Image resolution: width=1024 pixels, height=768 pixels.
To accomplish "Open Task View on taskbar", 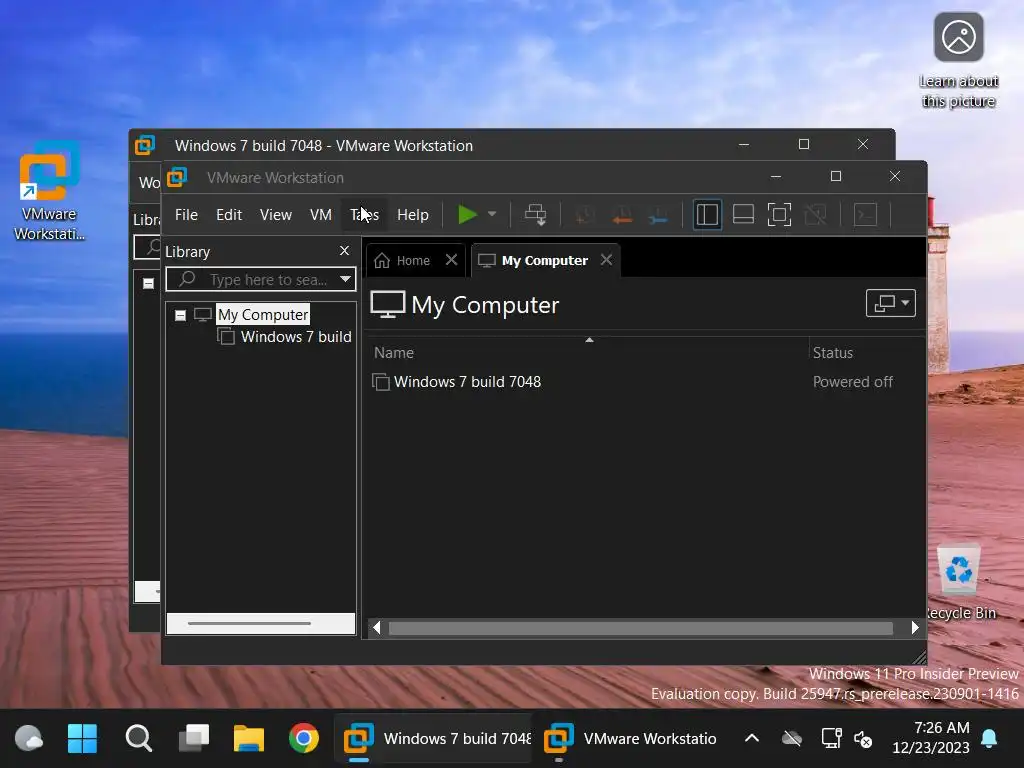I will [x=194, y=739].
